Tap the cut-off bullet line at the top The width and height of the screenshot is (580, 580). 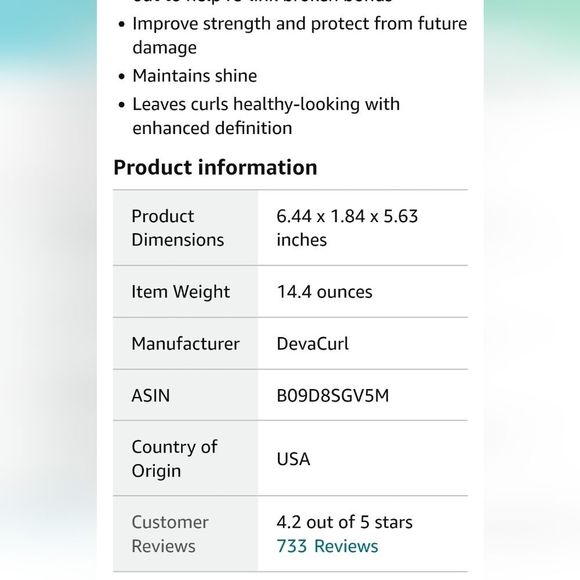(x=262, y=2)
